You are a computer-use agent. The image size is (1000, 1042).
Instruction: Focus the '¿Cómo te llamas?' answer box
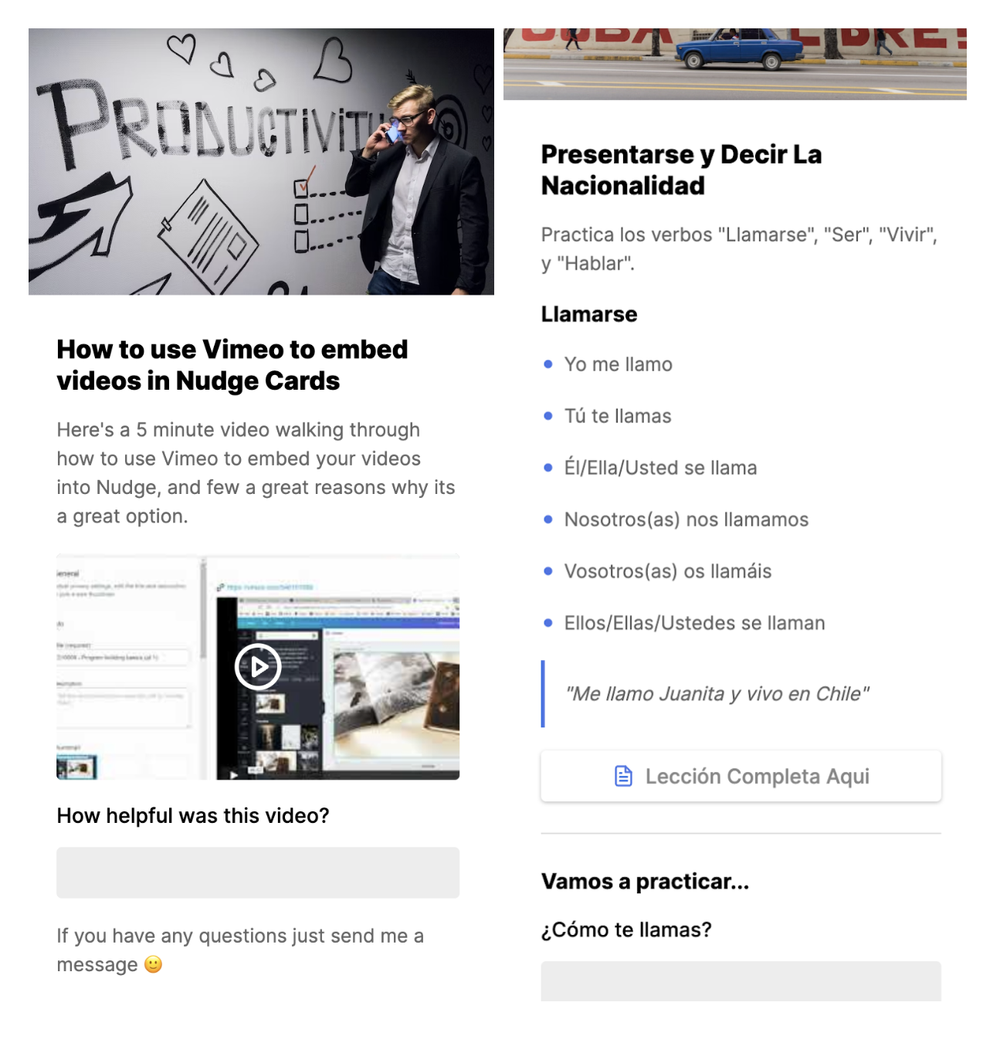[x=741, y=981]
